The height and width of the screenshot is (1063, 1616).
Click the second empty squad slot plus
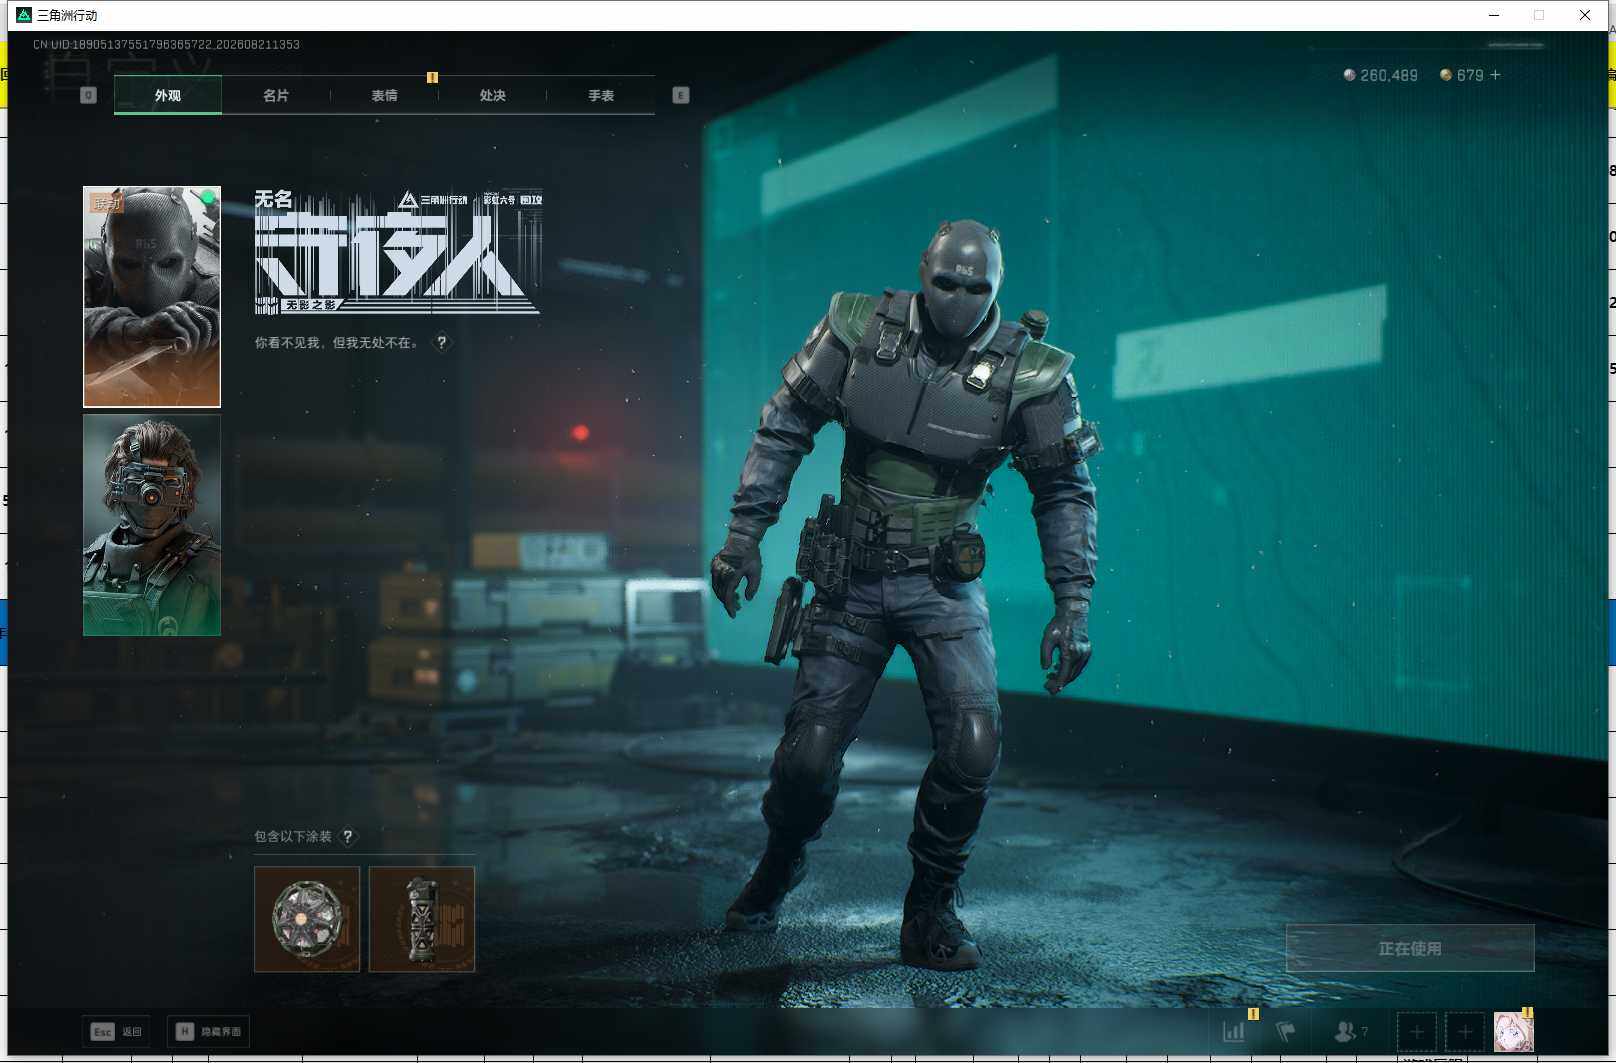click(x=1465, y=1032)
